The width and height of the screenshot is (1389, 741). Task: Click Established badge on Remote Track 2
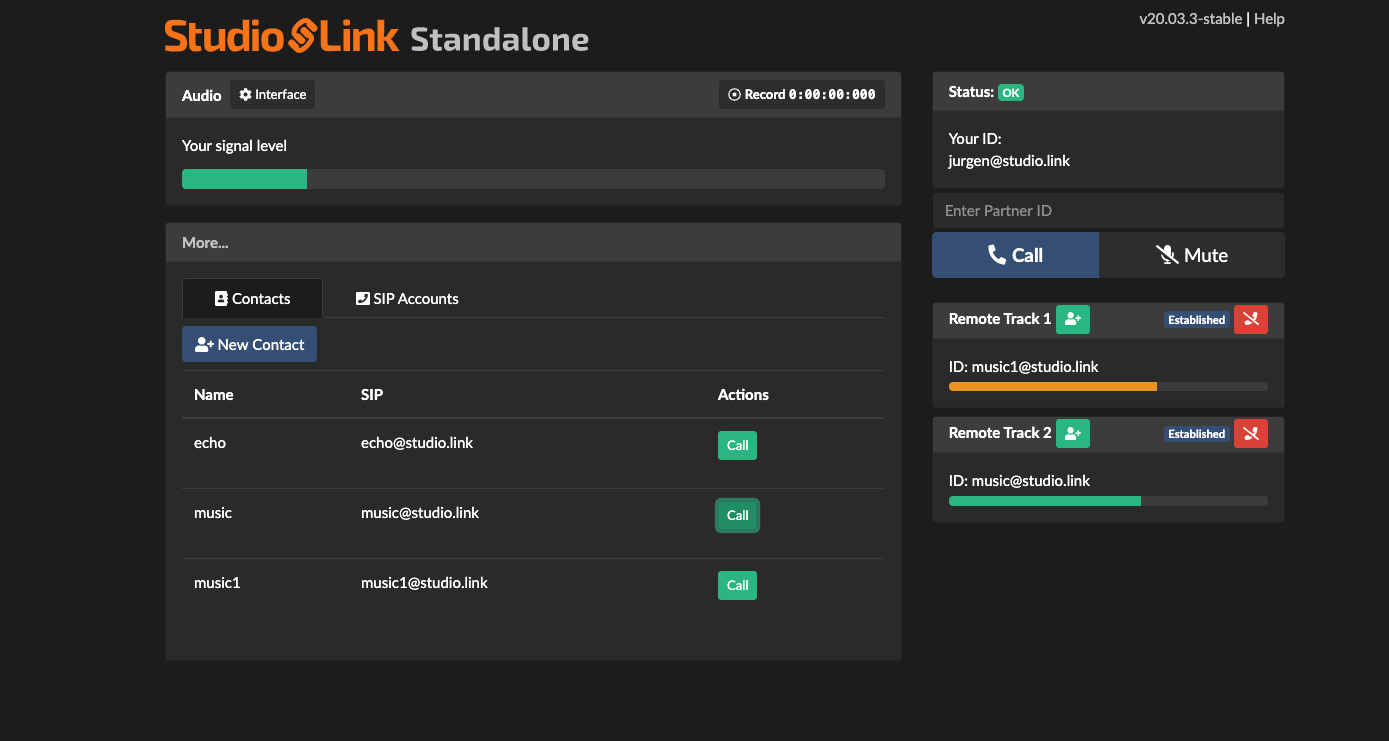1196,434
